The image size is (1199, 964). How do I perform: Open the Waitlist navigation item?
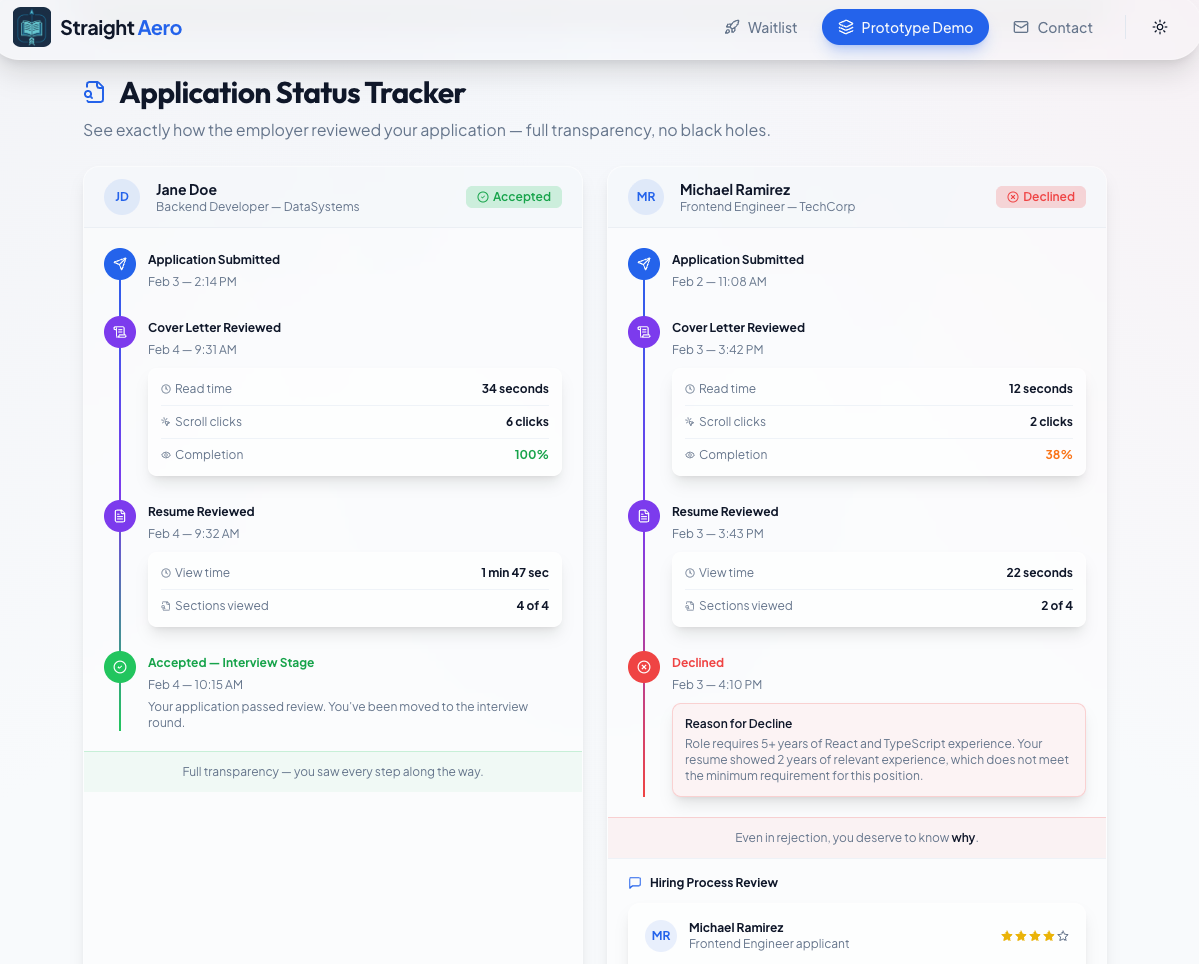pyautogui.click(x=770, y=27)
